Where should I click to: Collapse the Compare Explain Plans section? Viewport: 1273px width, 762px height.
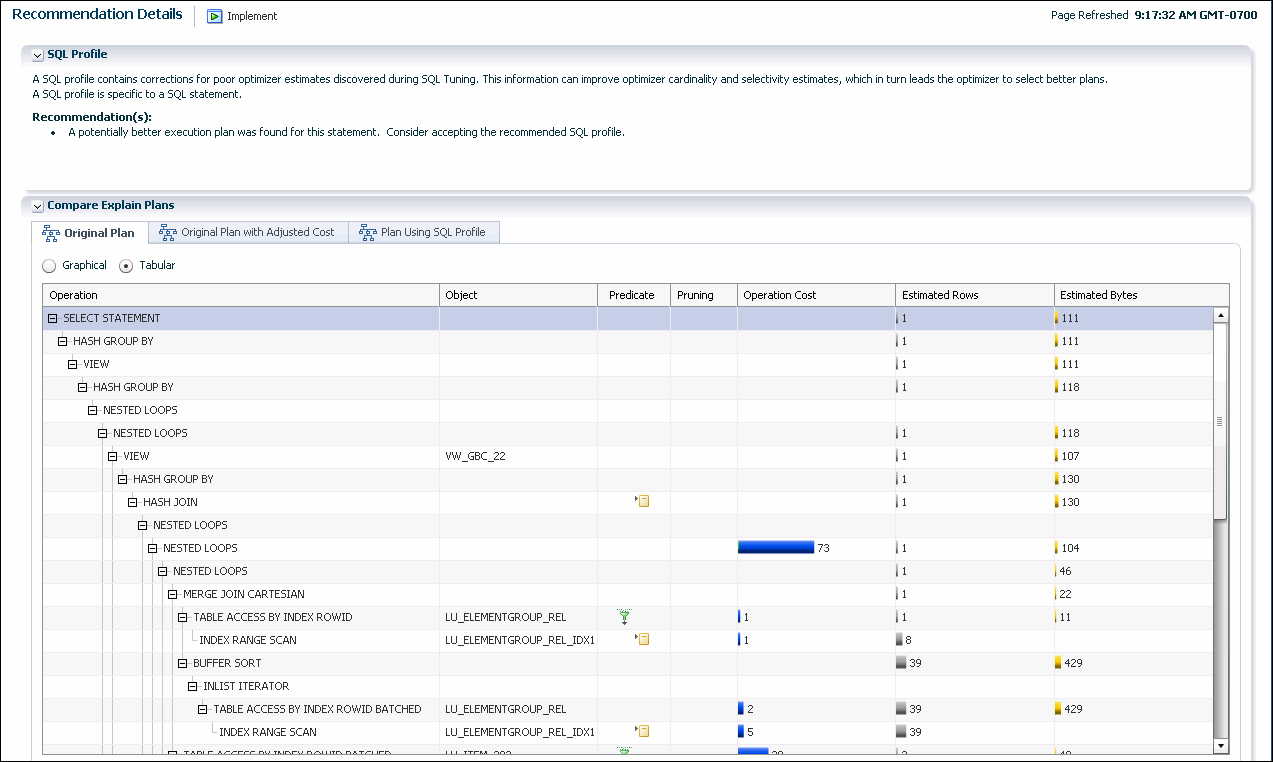pyautogui.click(x=38, y=206)
